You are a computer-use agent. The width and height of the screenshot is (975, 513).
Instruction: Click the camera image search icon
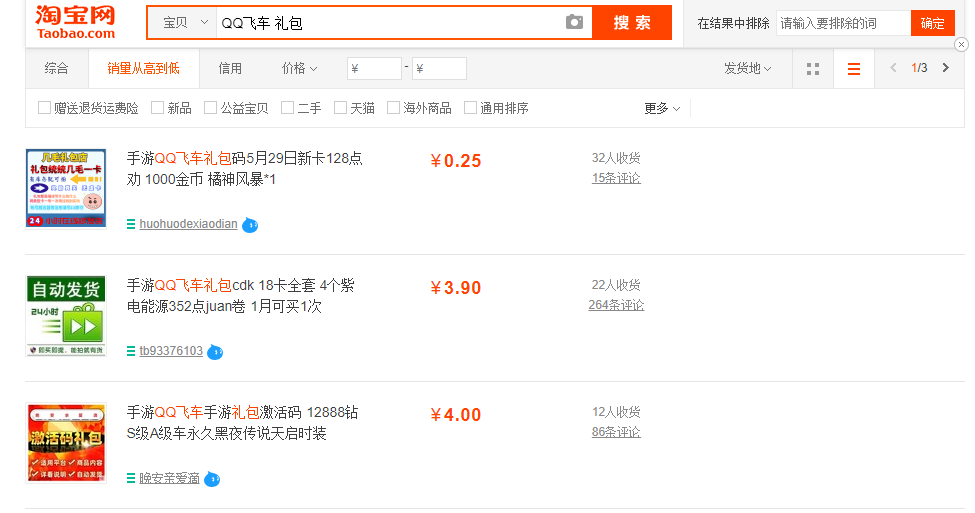(574, 22)
